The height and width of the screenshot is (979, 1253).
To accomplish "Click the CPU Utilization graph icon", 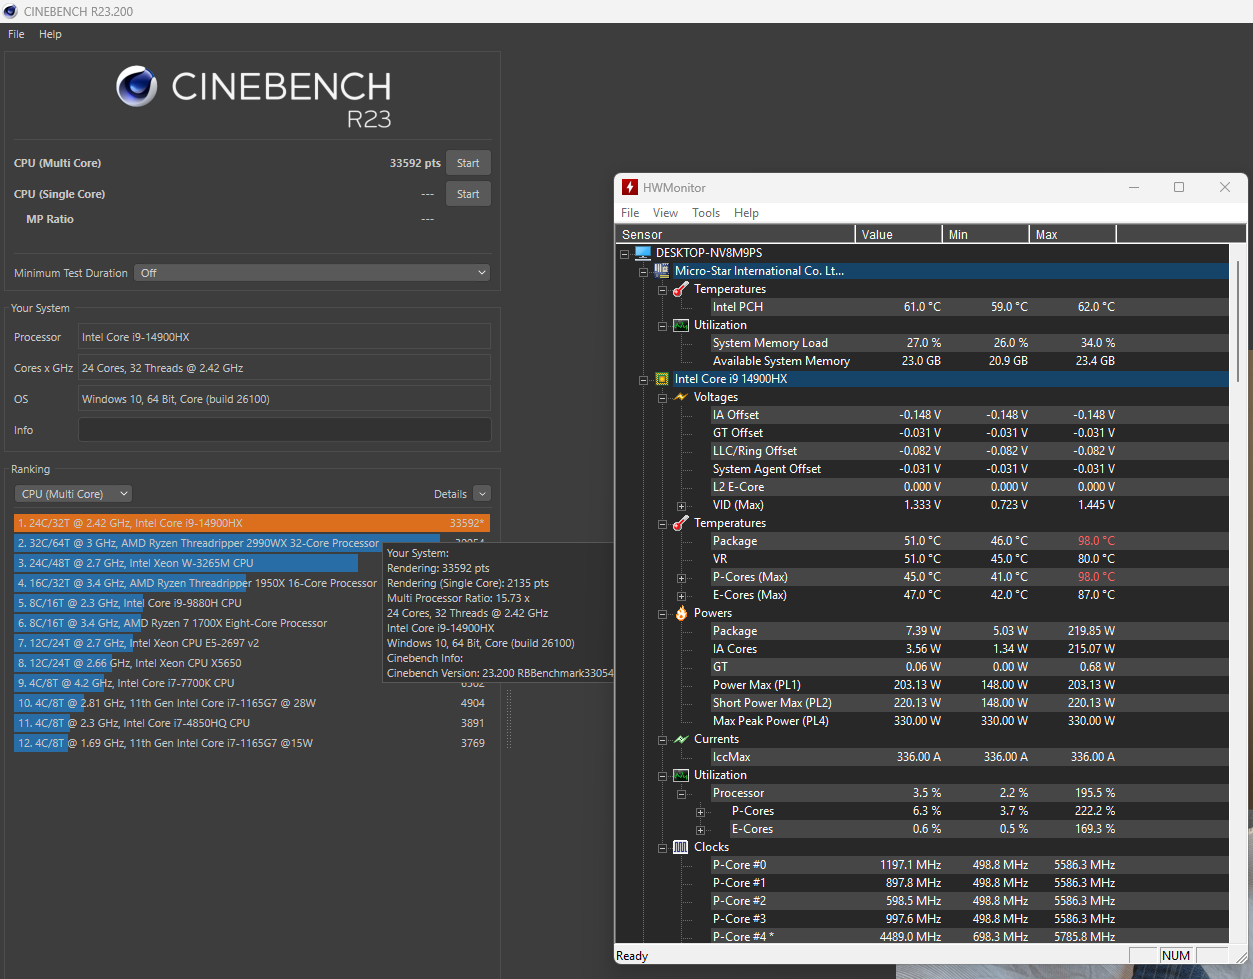I will (681, 775).
